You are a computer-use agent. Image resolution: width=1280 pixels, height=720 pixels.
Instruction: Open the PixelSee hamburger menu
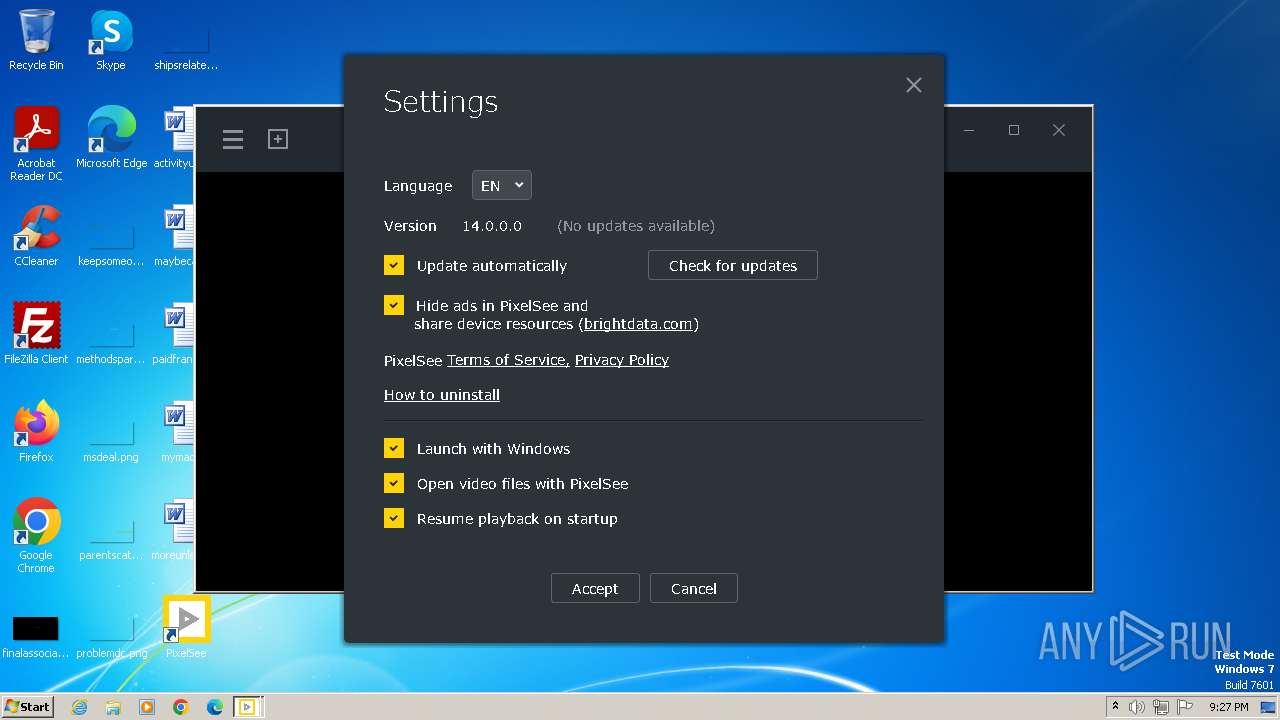[x=233, y=139]
